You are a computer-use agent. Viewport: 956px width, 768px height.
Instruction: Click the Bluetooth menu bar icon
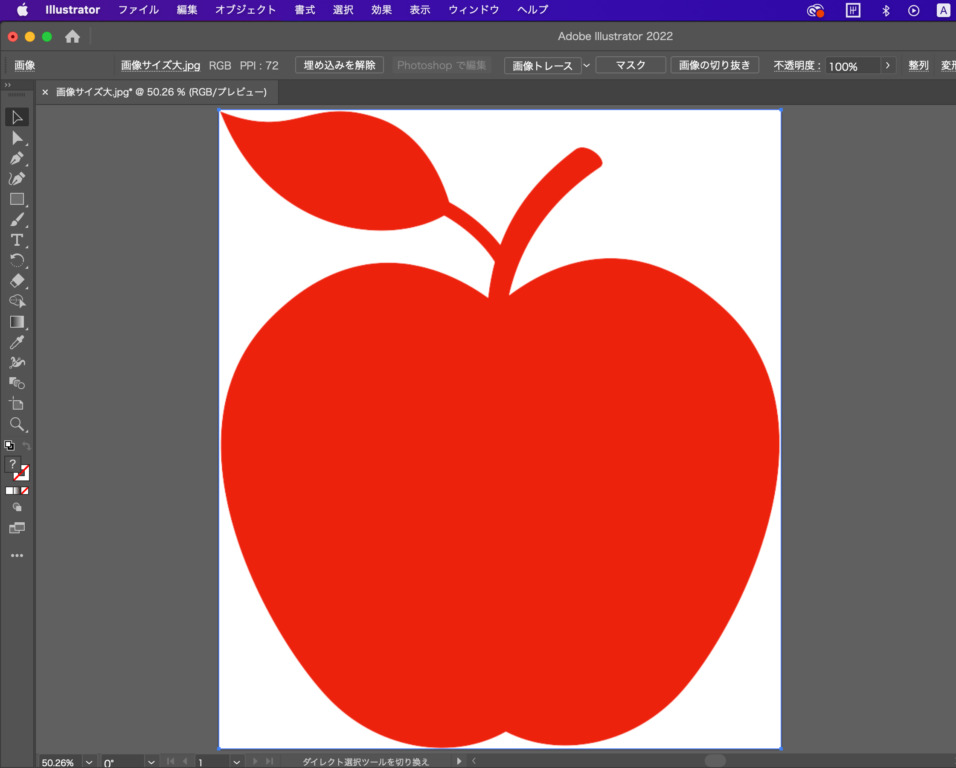886,10
